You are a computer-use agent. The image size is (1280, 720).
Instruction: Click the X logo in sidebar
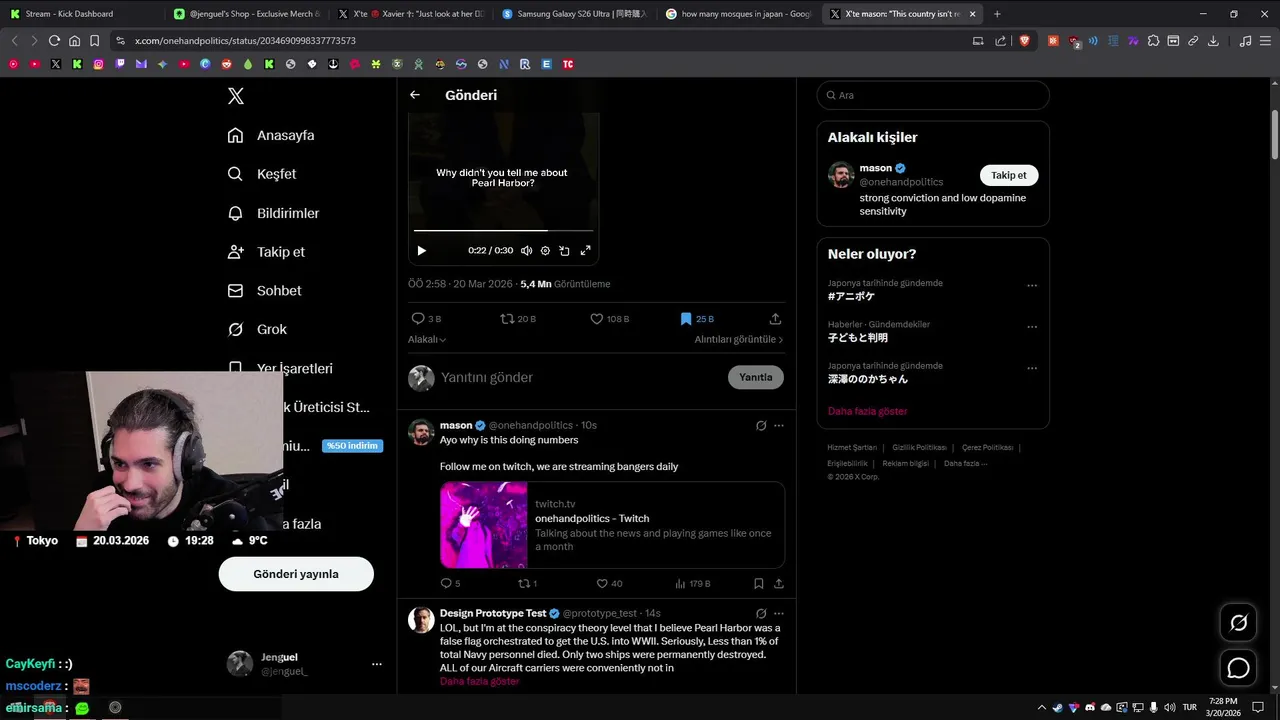pyautogui.click(x=236, y=96)
